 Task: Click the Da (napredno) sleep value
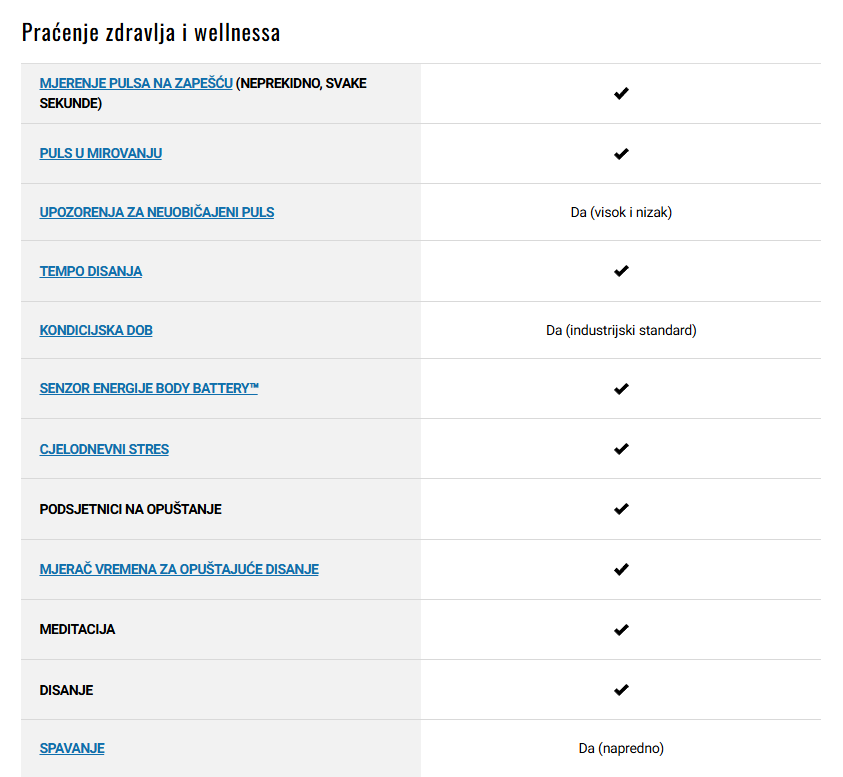pyautogui.click(x=621, y=748)
